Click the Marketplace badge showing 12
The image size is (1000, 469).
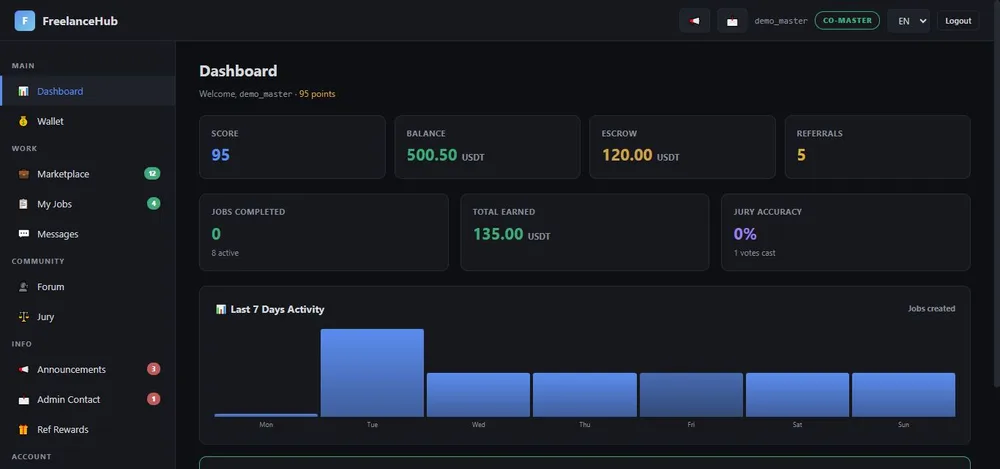(x=152, y=174)
